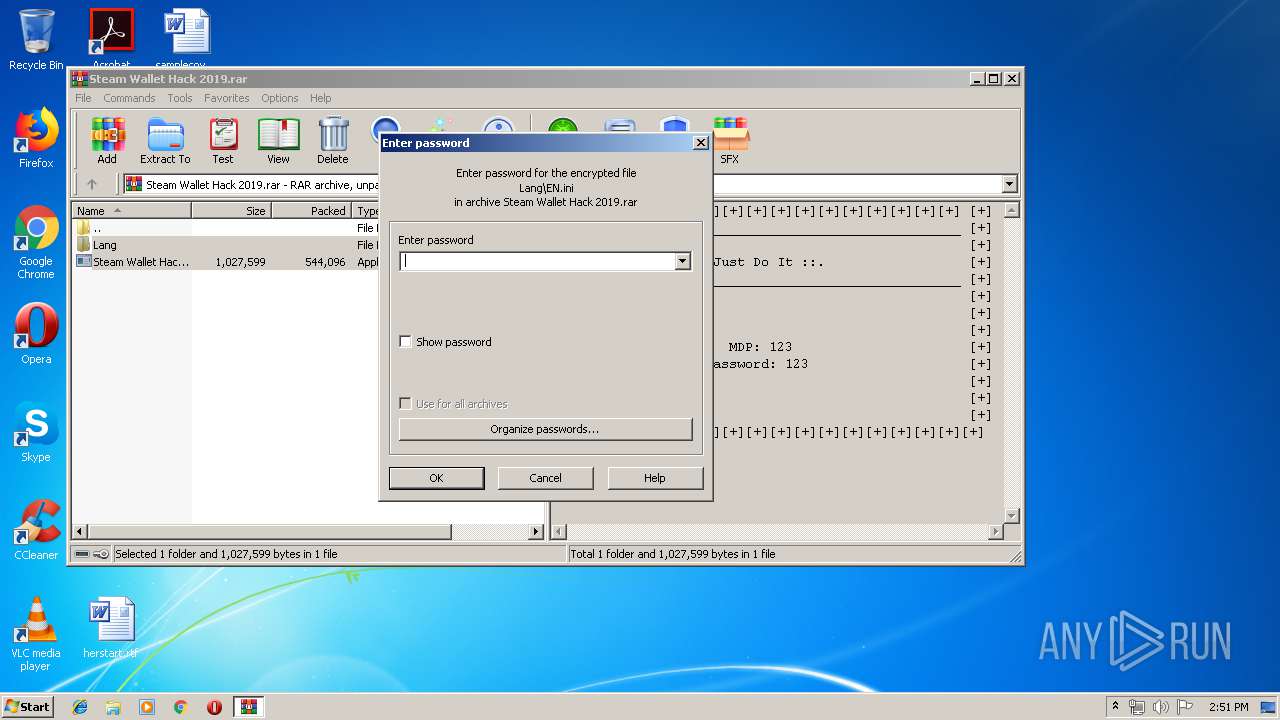Click the Delete trash can toolbar icon
Viewport: 1280px width, 720px height.
333,141
